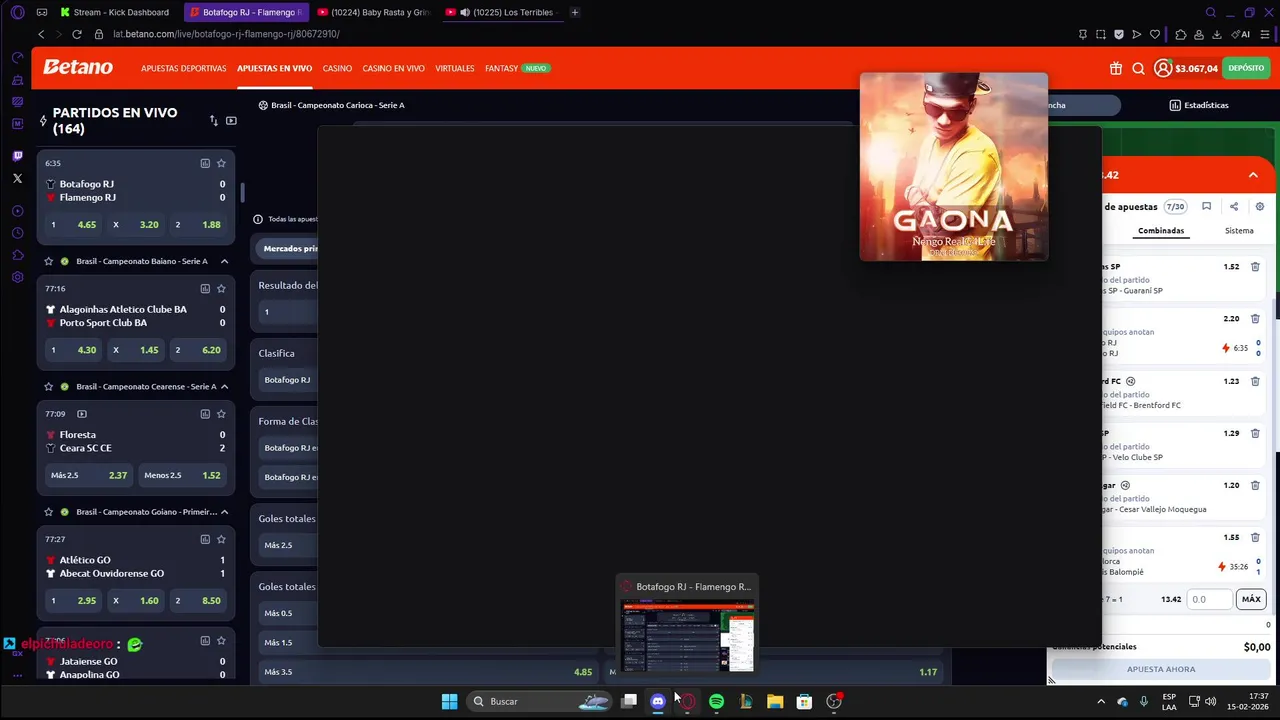This screenshot has height=720, width=1280.
Task: Click the Betano logo
Action: click(78, 67)
